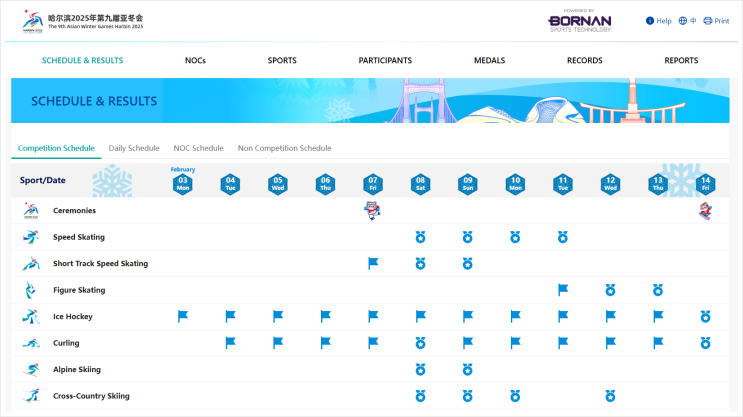This screenshot has height=417, width=743.
Task: Open Curling flag event on Feb 04
Action: tap(231, 343)
